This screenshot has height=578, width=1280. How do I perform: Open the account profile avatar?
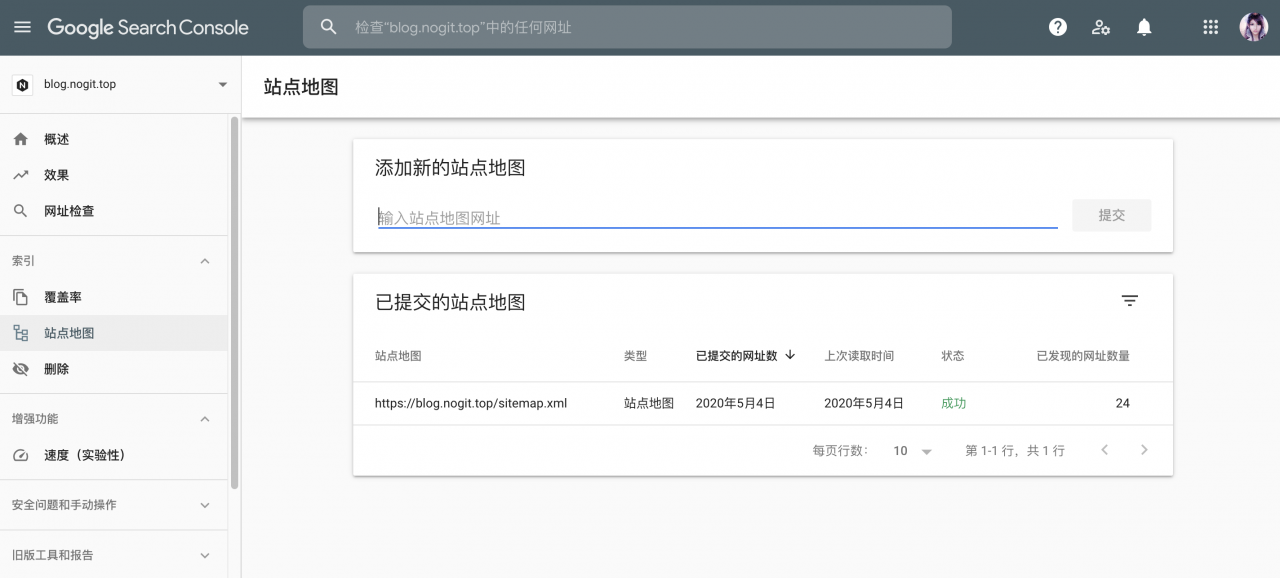pyautogui.click(x=1254, y=27)
